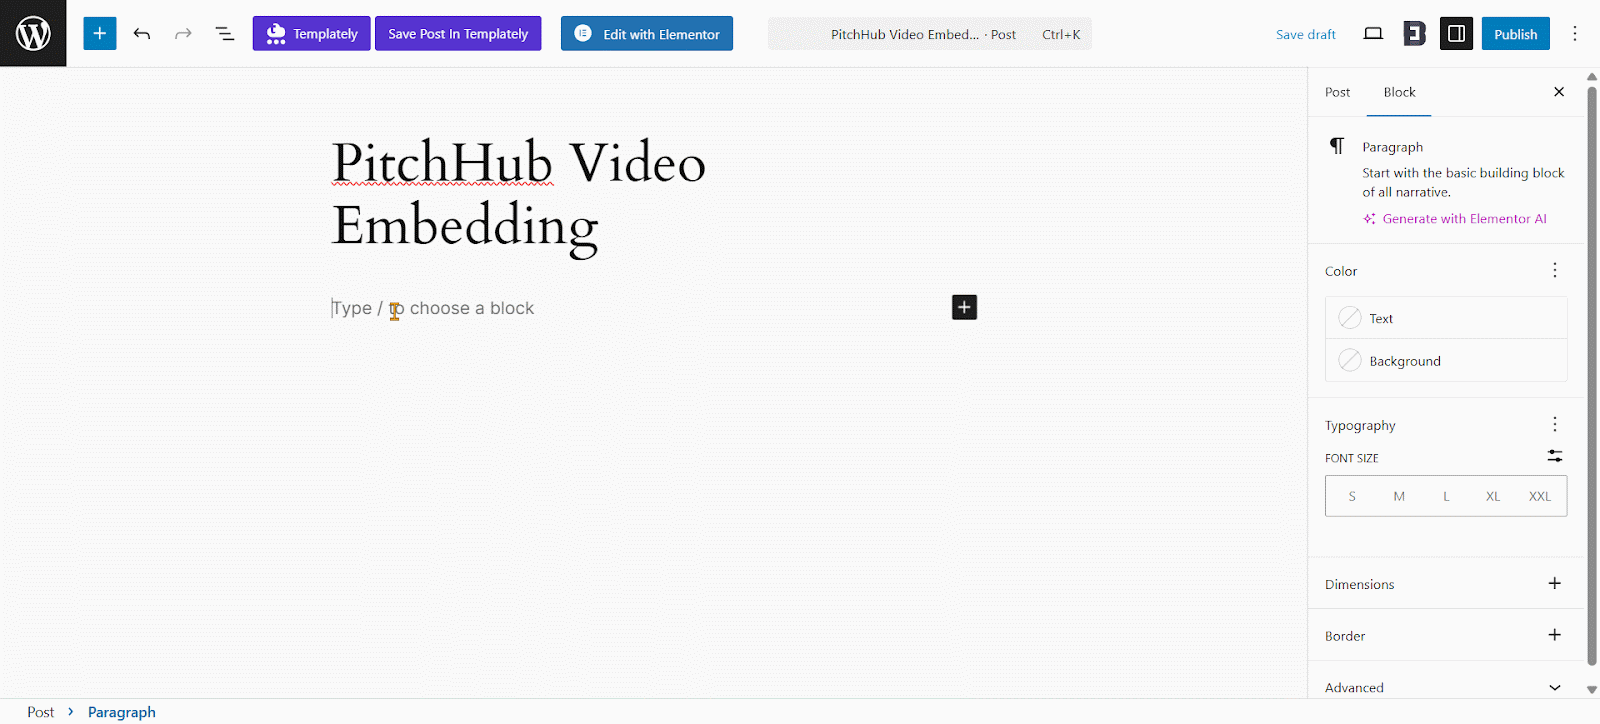Click the Essential Blocks E icon

1414,34
